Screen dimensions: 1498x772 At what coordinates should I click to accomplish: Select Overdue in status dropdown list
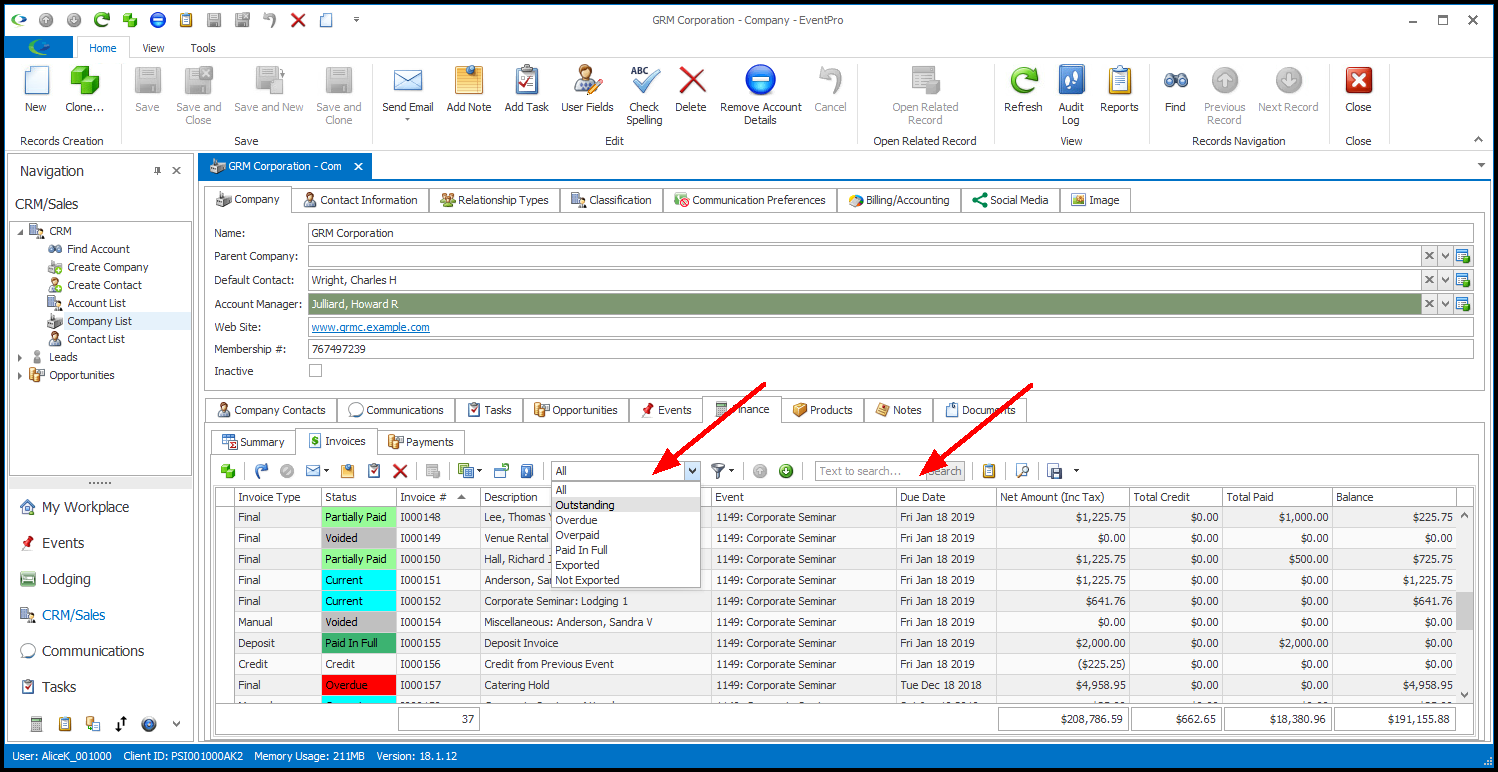[626, 520]
